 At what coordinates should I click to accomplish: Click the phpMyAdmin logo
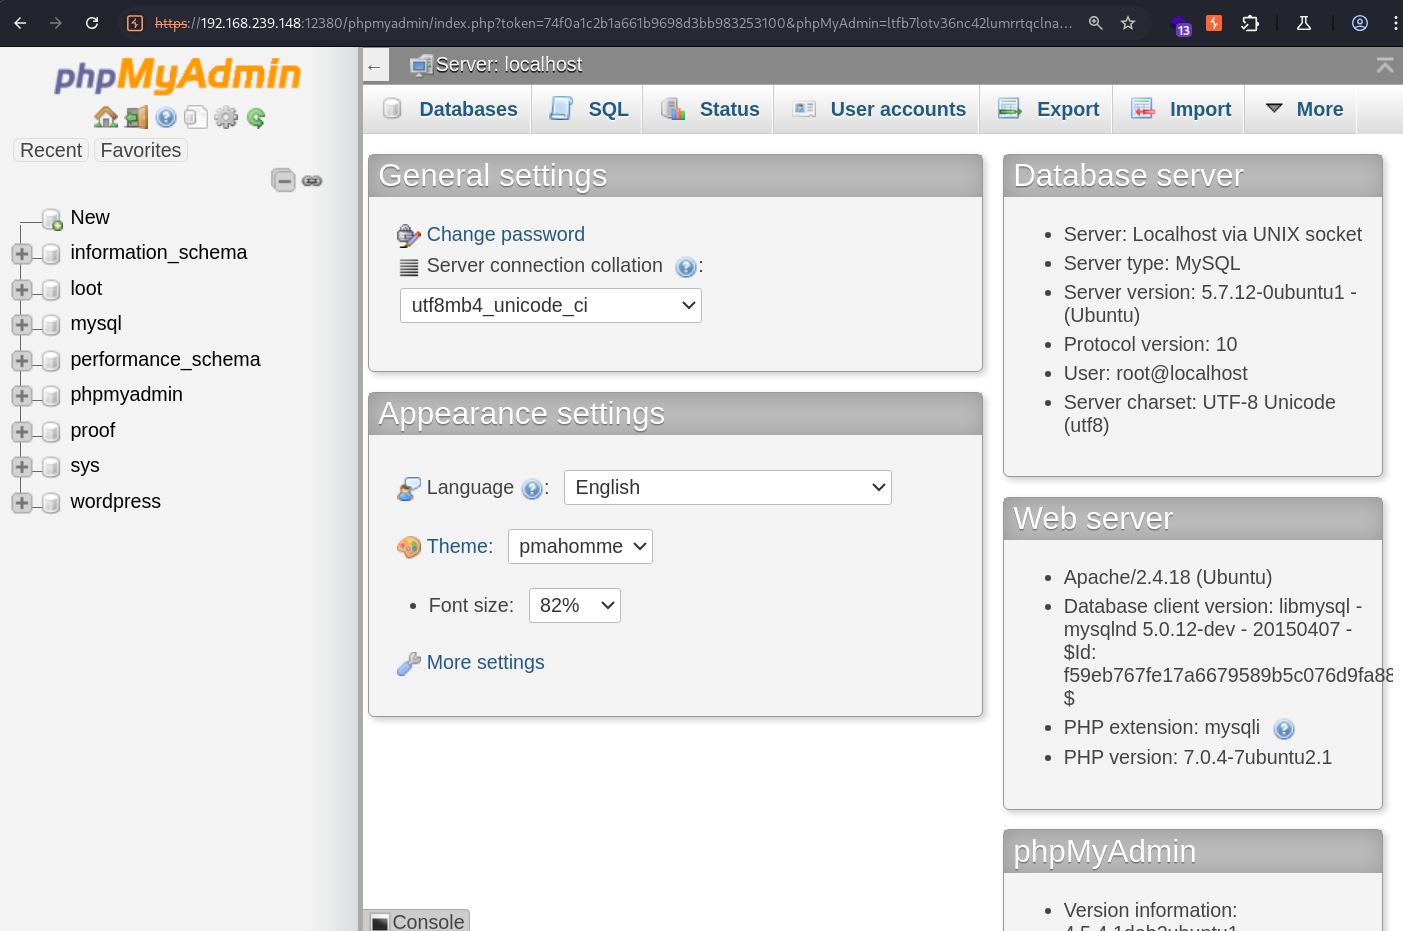(178, 76)
